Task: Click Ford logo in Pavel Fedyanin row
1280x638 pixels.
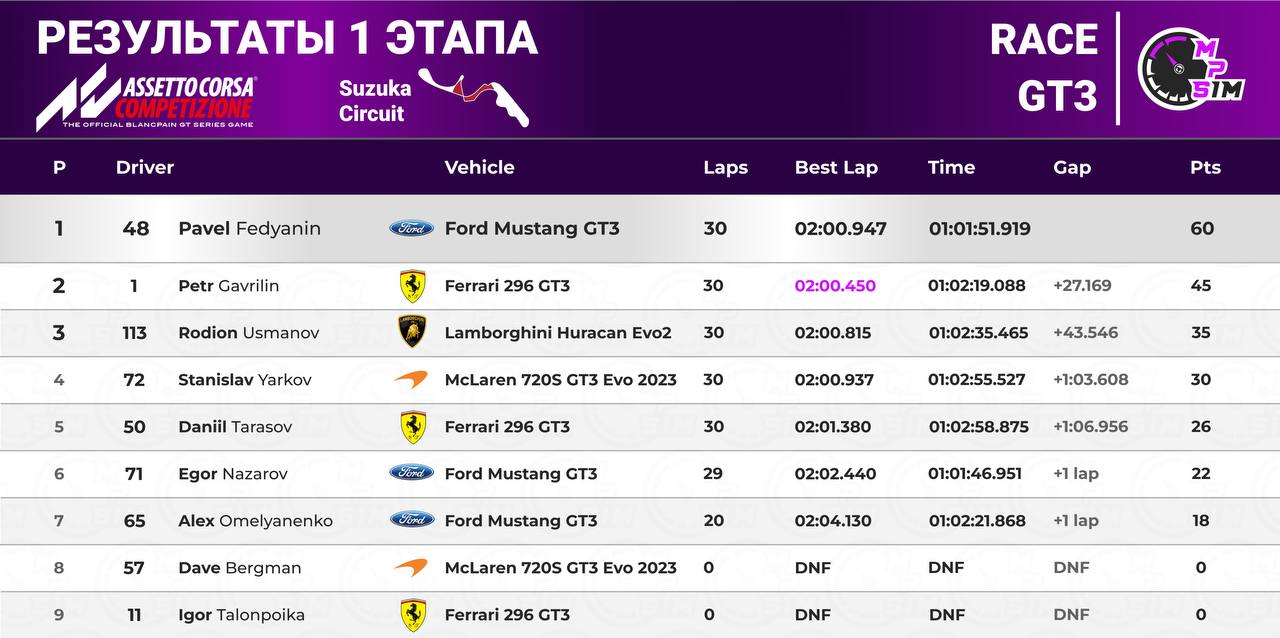Action: (411, 228)
